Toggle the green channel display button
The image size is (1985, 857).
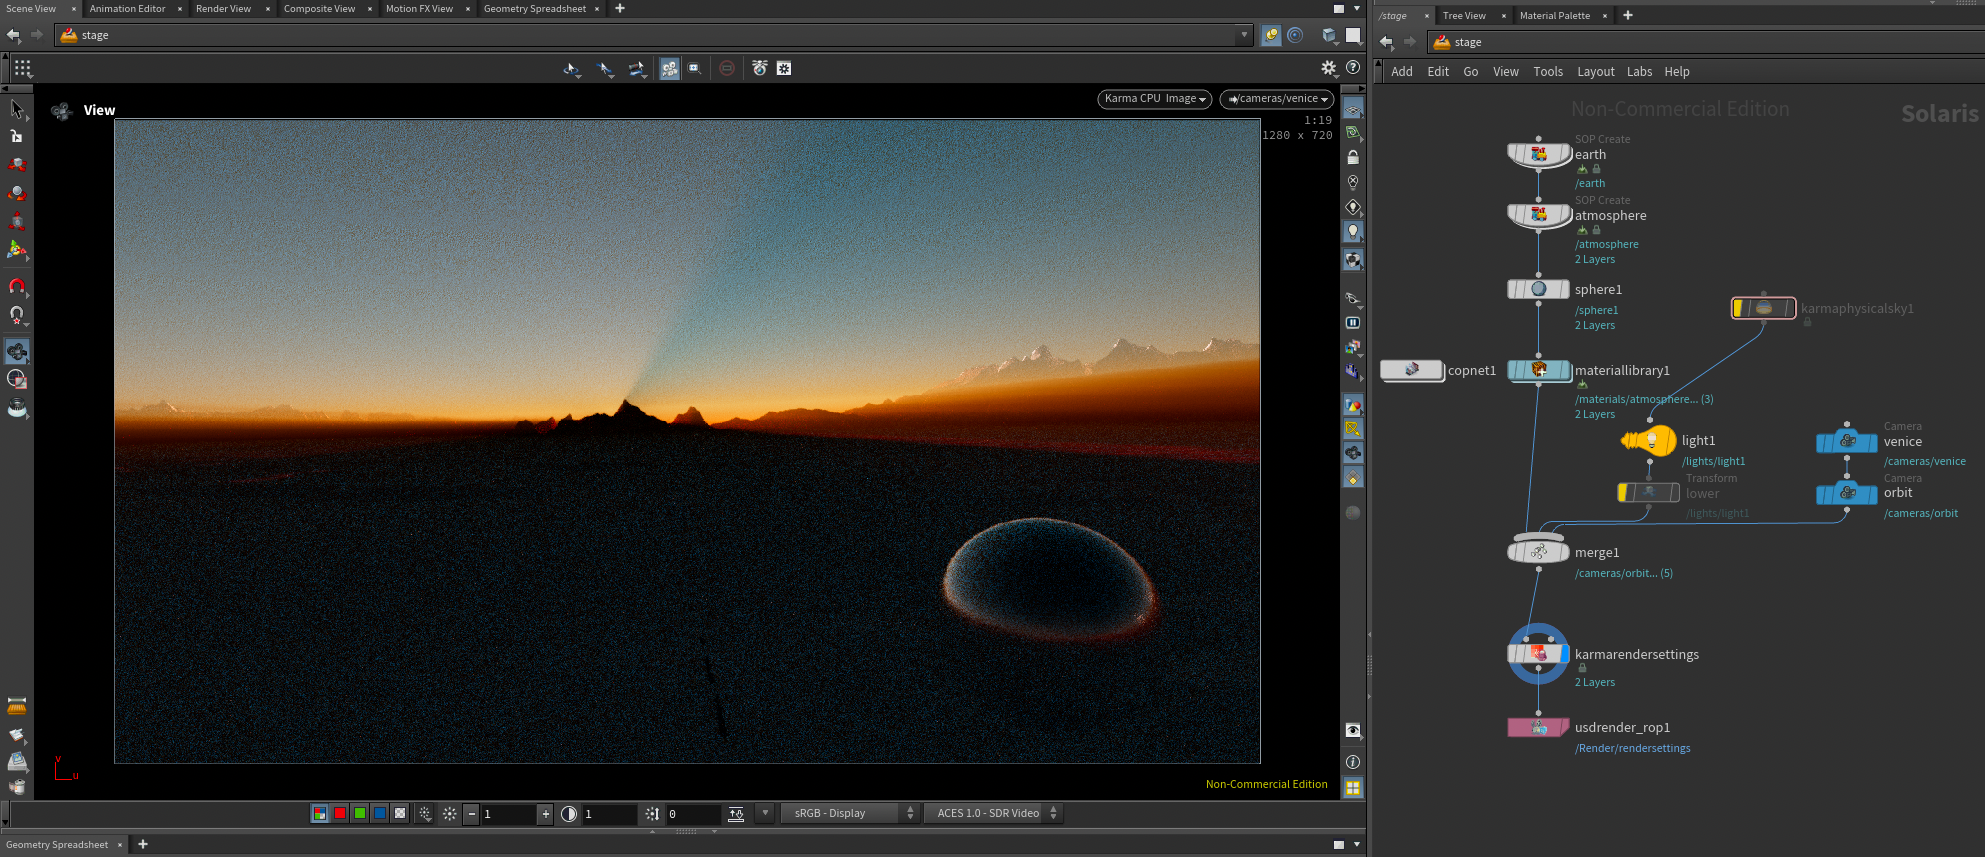coord(360,814)
